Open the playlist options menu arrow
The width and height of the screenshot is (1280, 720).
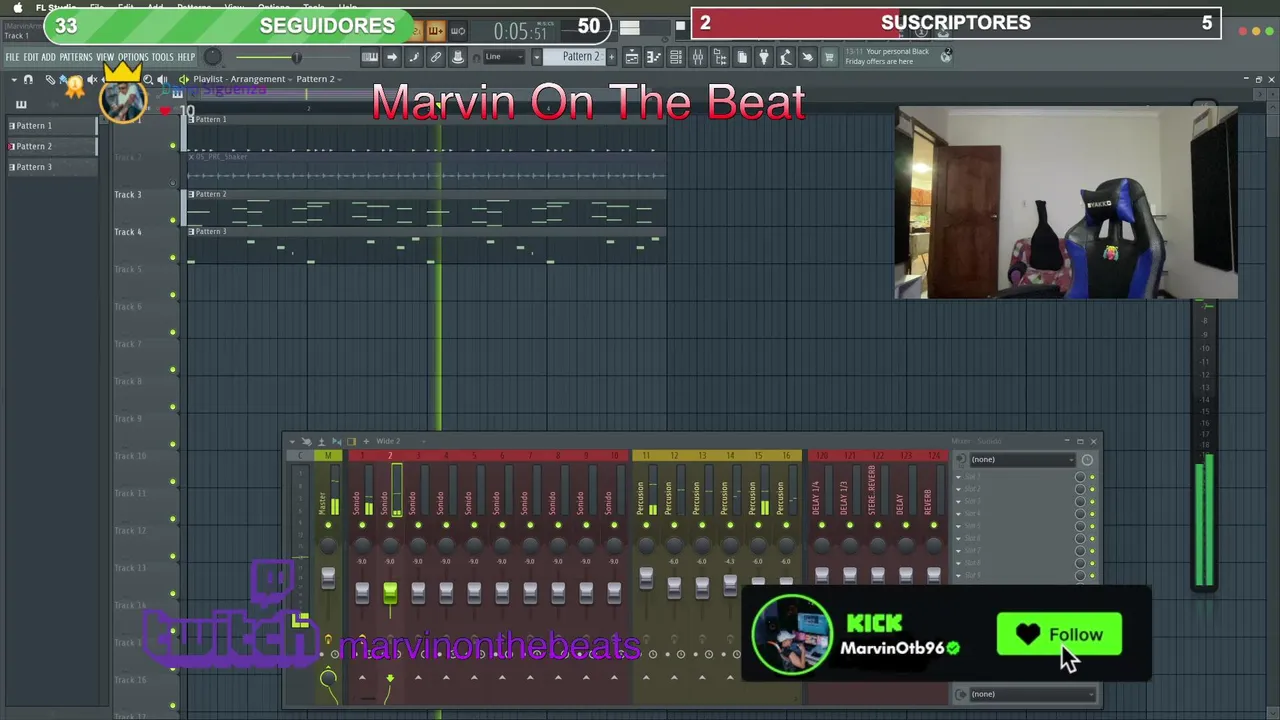[x=14, y=79]
